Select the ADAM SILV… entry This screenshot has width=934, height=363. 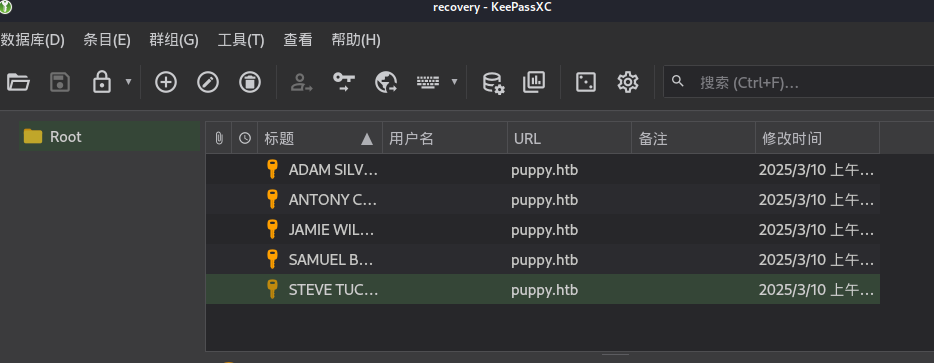pyautogui.click(x=543, y=170)
